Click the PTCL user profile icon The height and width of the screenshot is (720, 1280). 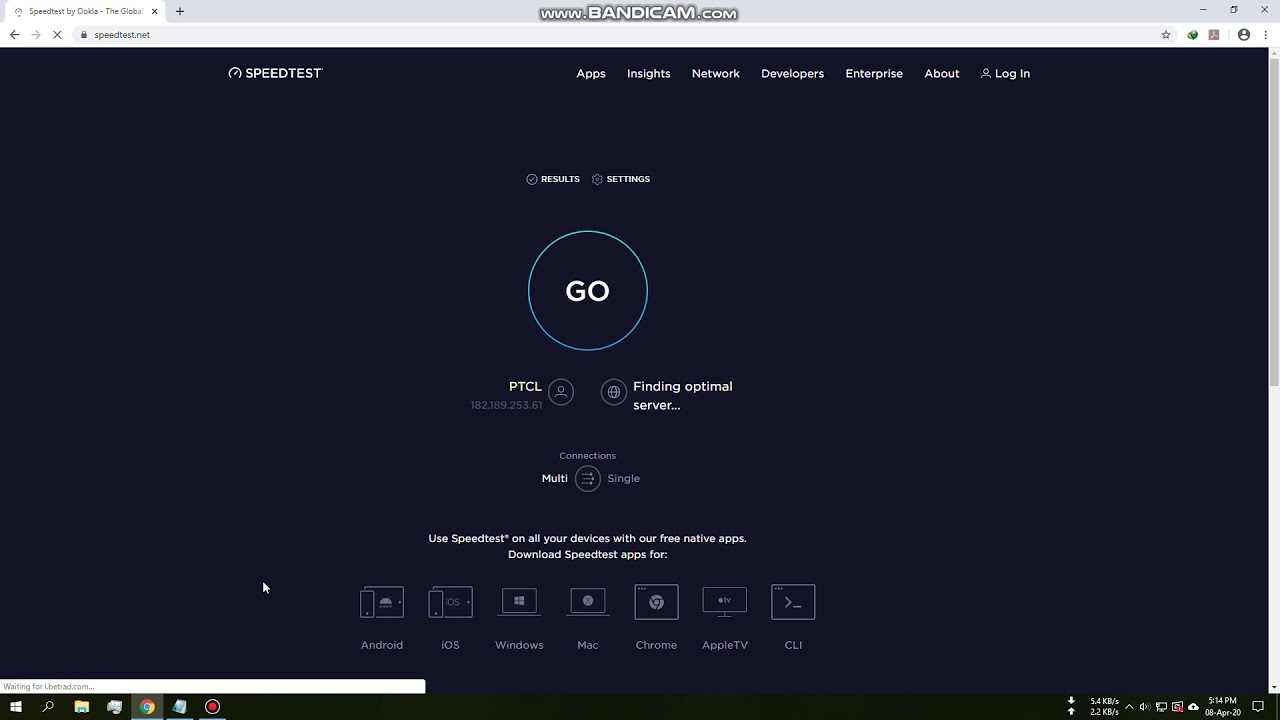point(561,392)
